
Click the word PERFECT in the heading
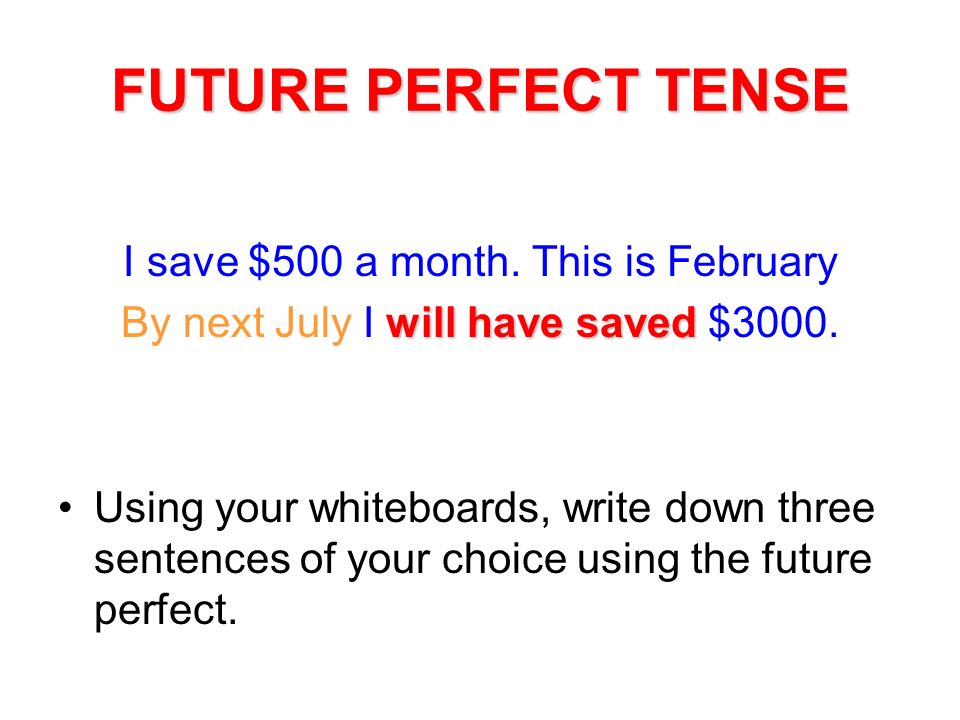pos(503,89)
